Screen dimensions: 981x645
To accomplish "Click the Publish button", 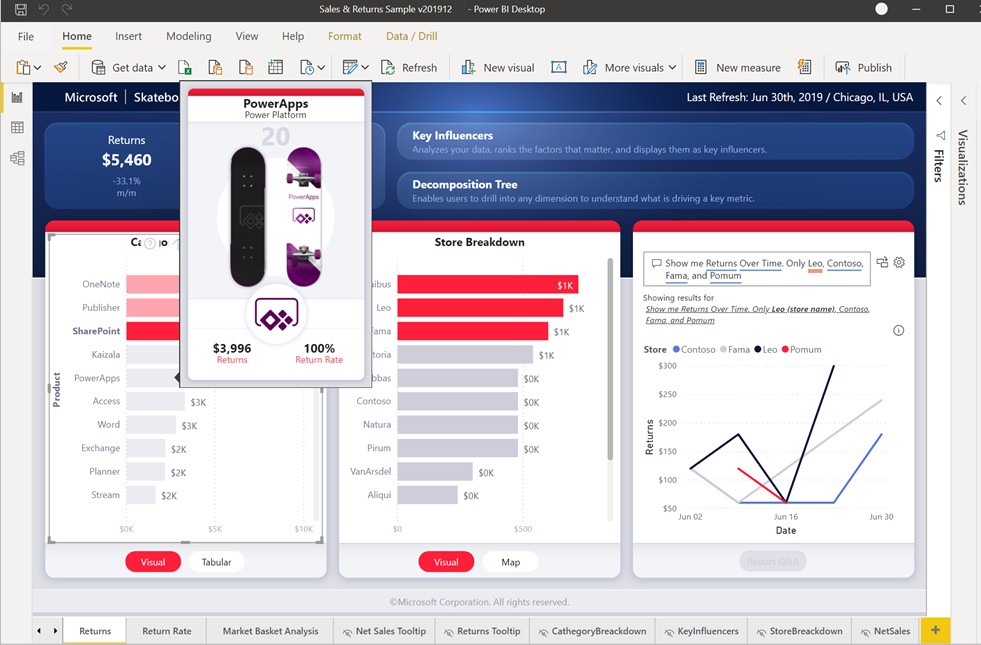I will [x=863, y=68].
